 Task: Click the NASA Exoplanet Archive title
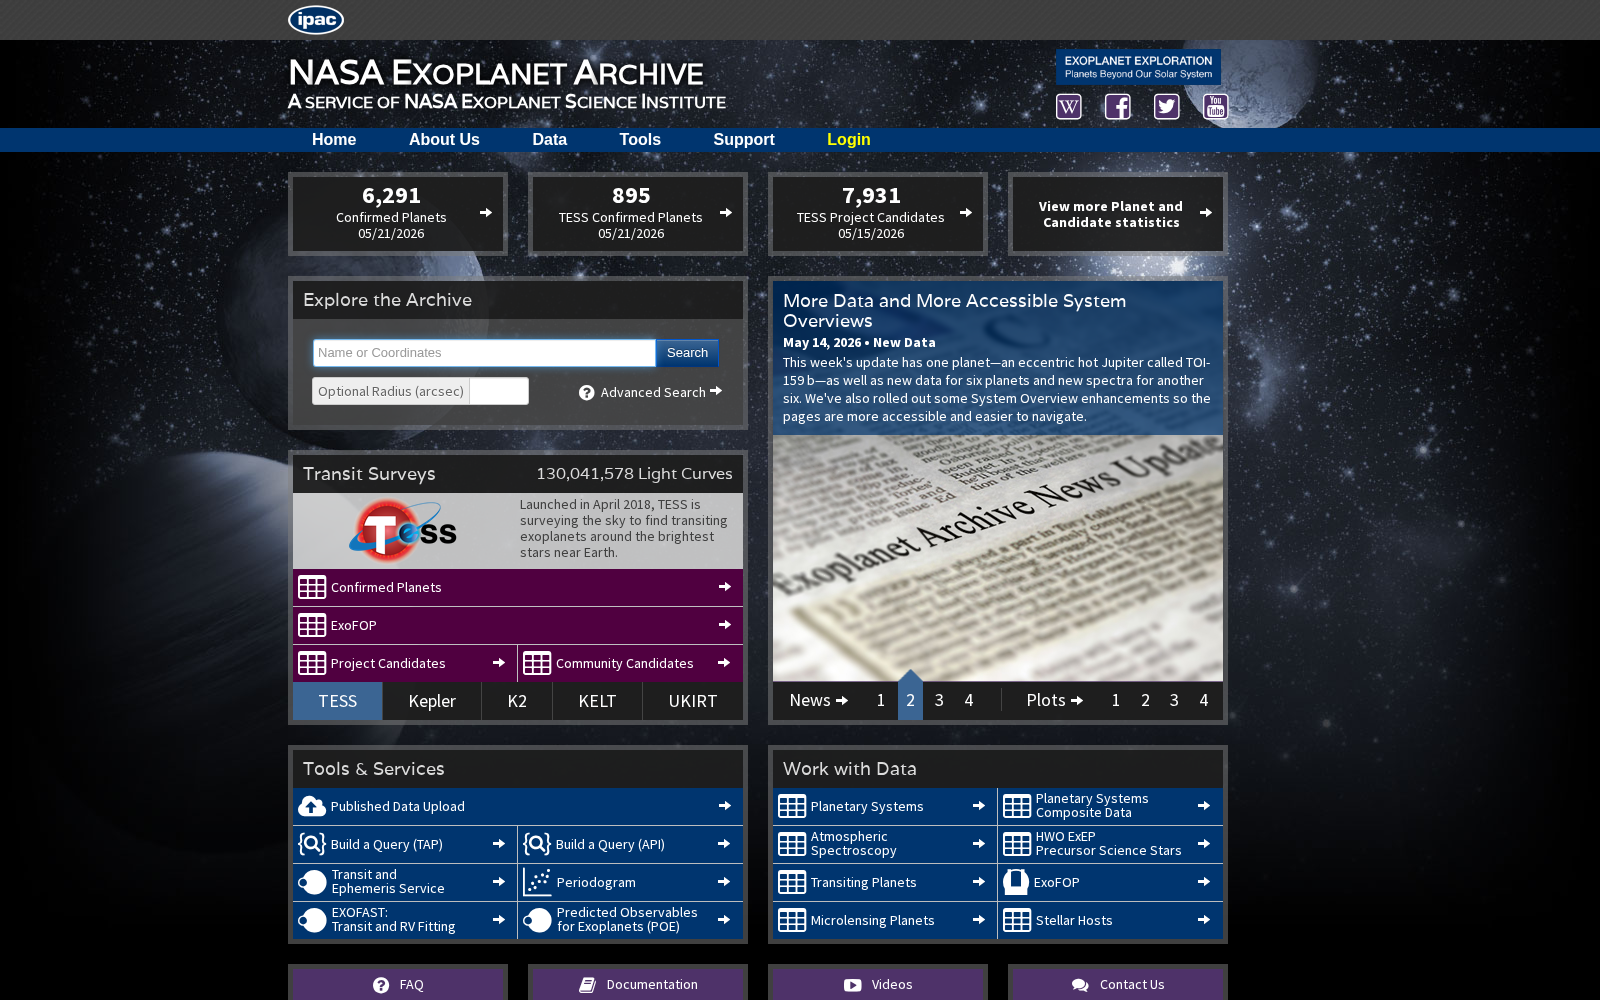tap(496, 73)
